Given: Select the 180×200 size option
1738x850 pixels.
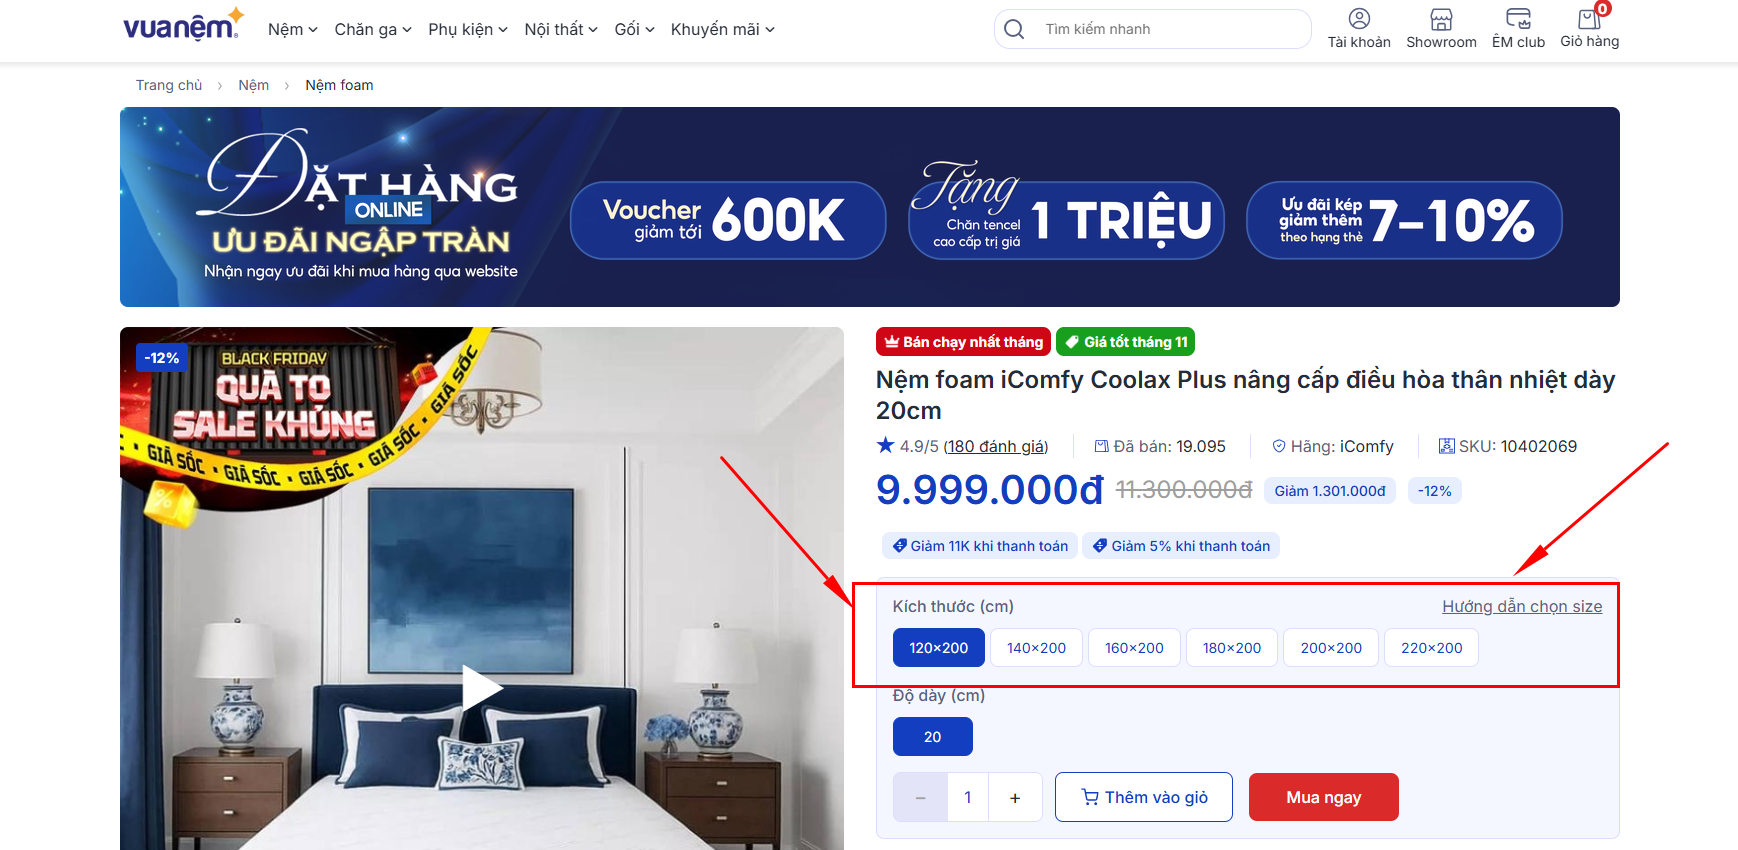Looking at the screenshot, I should click(1232, 648).
